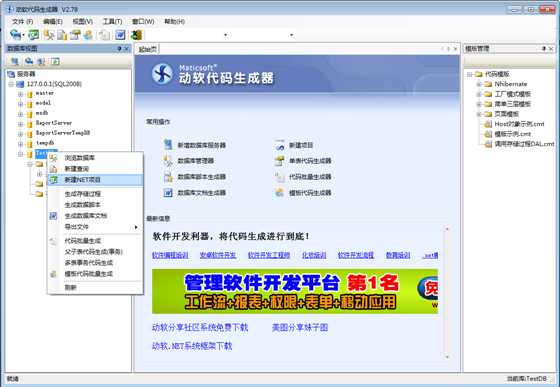Click the 模板代码生成器 icon on start page

point(279,193)
